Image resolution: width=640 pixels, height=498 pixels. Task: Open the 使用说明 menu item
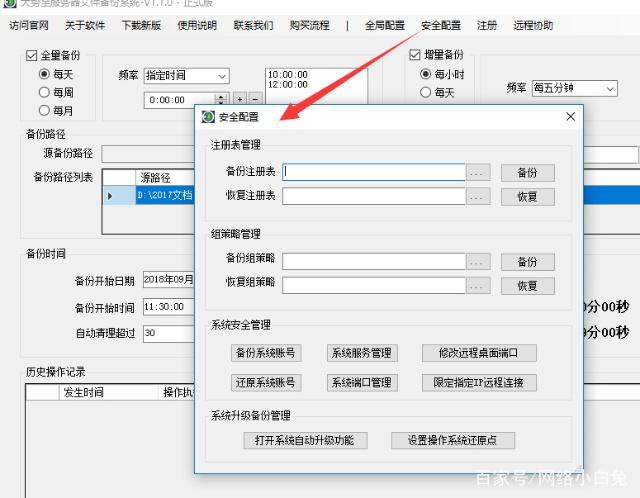197,25
